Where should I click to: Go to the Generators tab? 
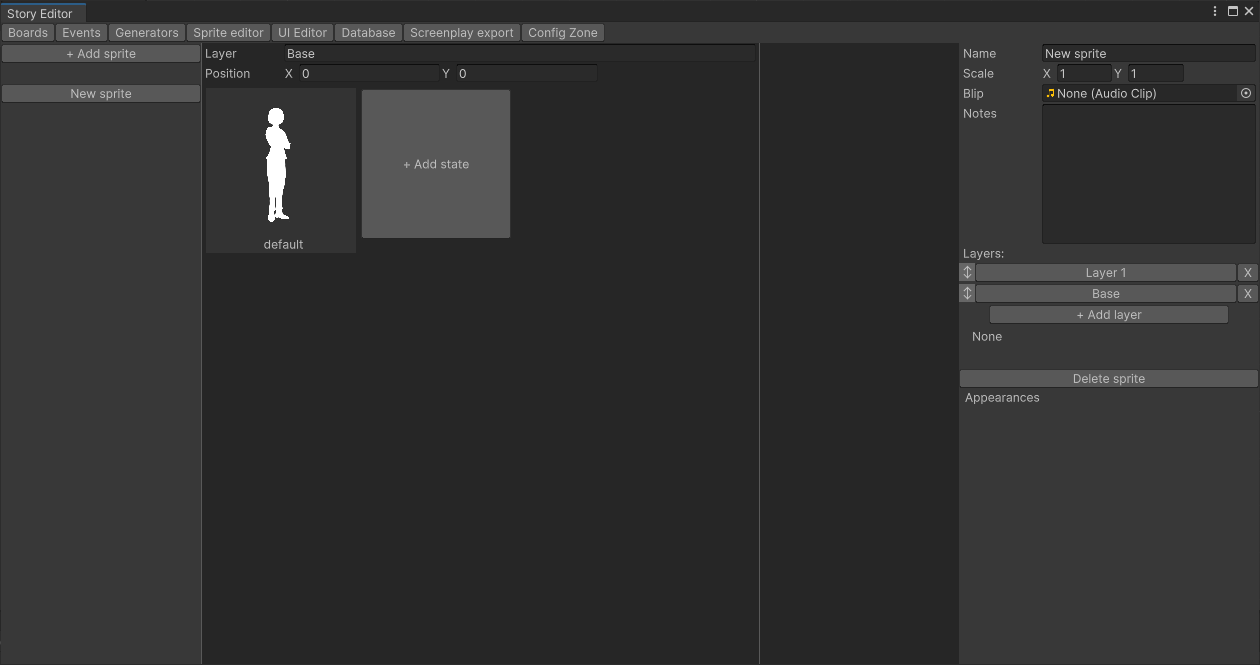click(146, 33)
